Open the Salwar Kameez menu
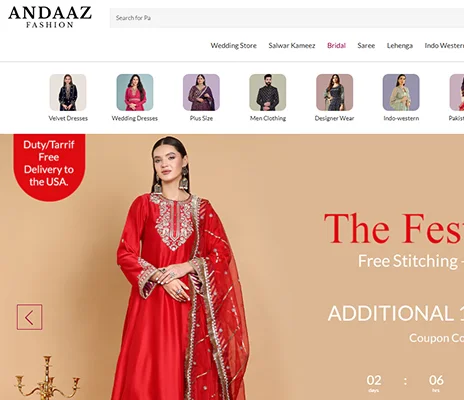This screenshot has width=464, height=400. tap(292, 46)
